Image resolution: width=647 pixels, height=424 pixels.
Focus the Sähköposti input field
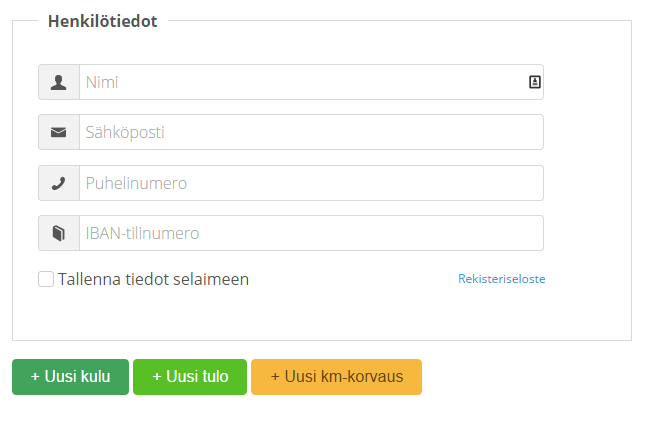click(x=310, y=132)
